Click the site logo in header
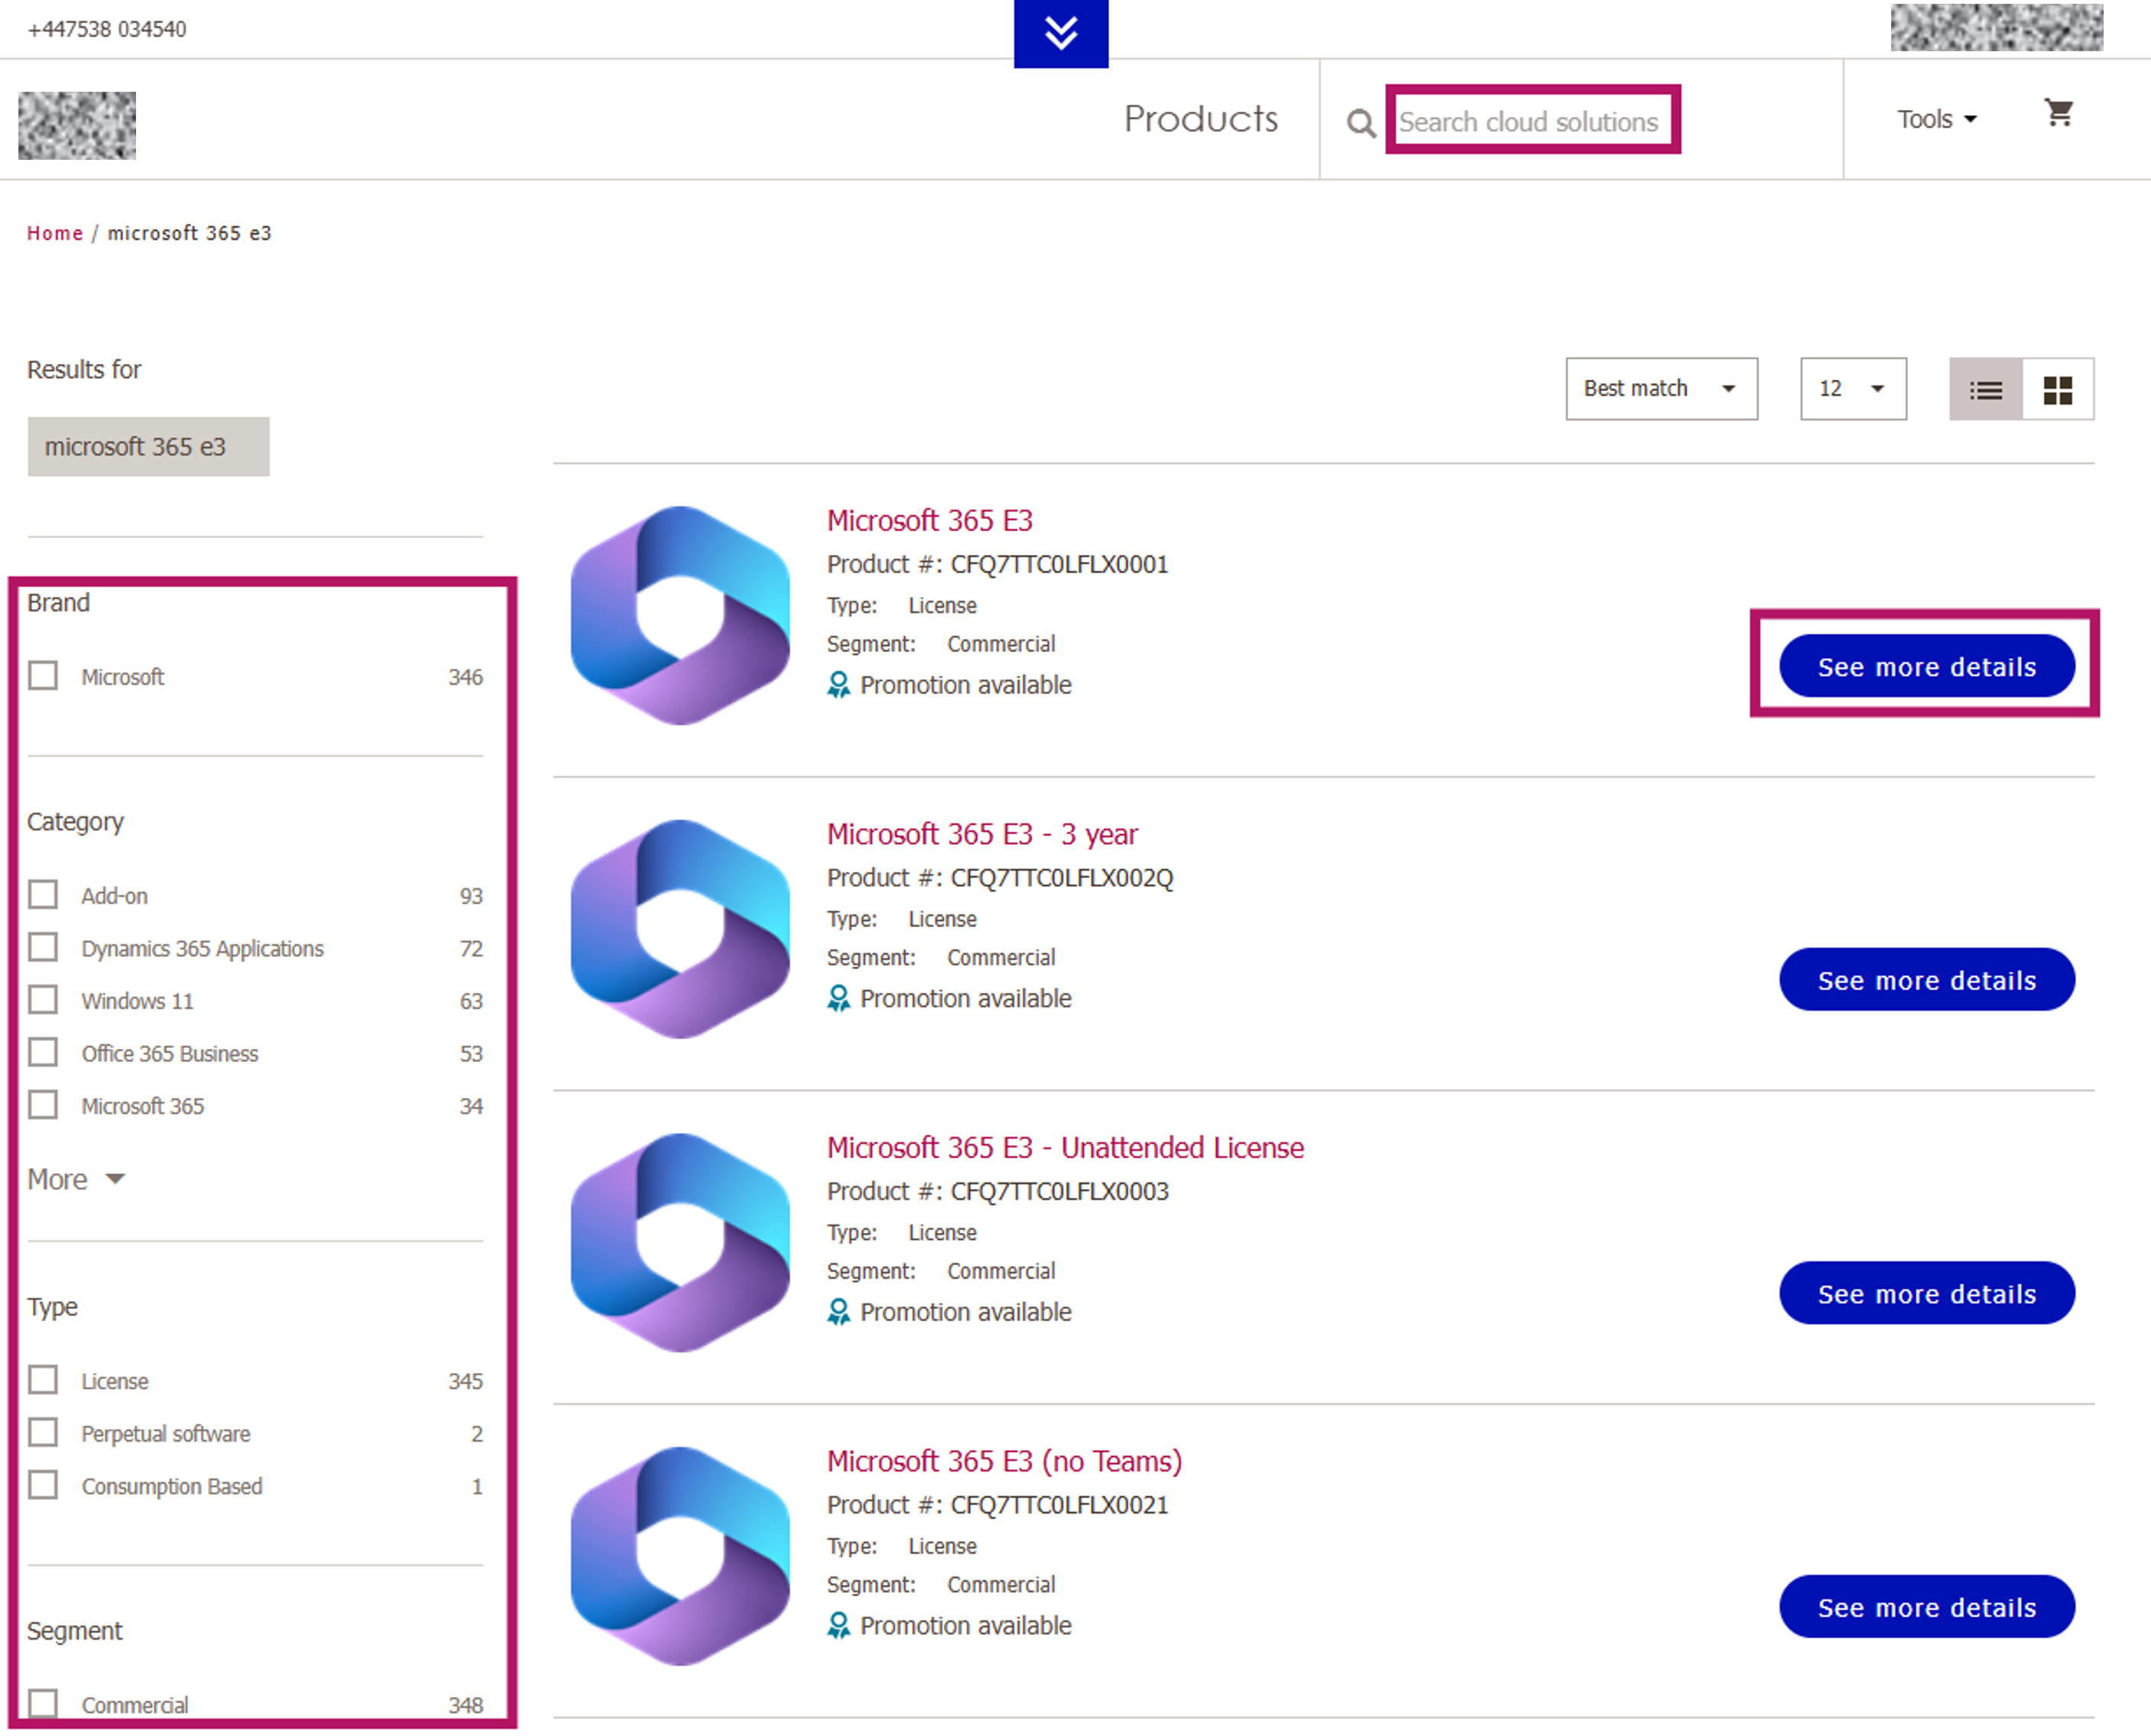2151x1736 pixels. click(77, 126)
